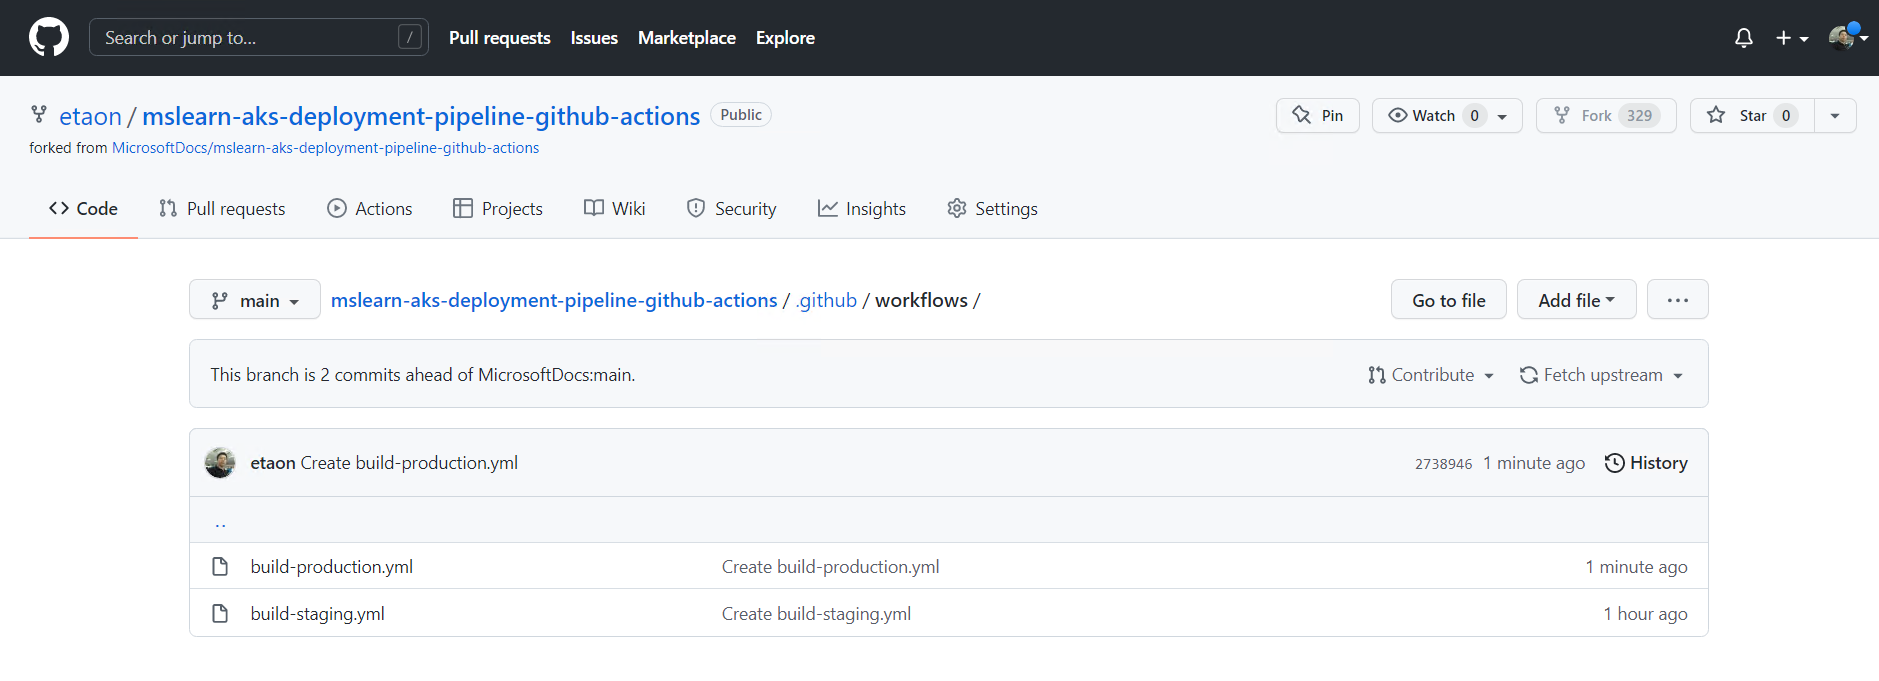Open the repository name link in header
Screen dimensions: 1879x681
point(421,117)
